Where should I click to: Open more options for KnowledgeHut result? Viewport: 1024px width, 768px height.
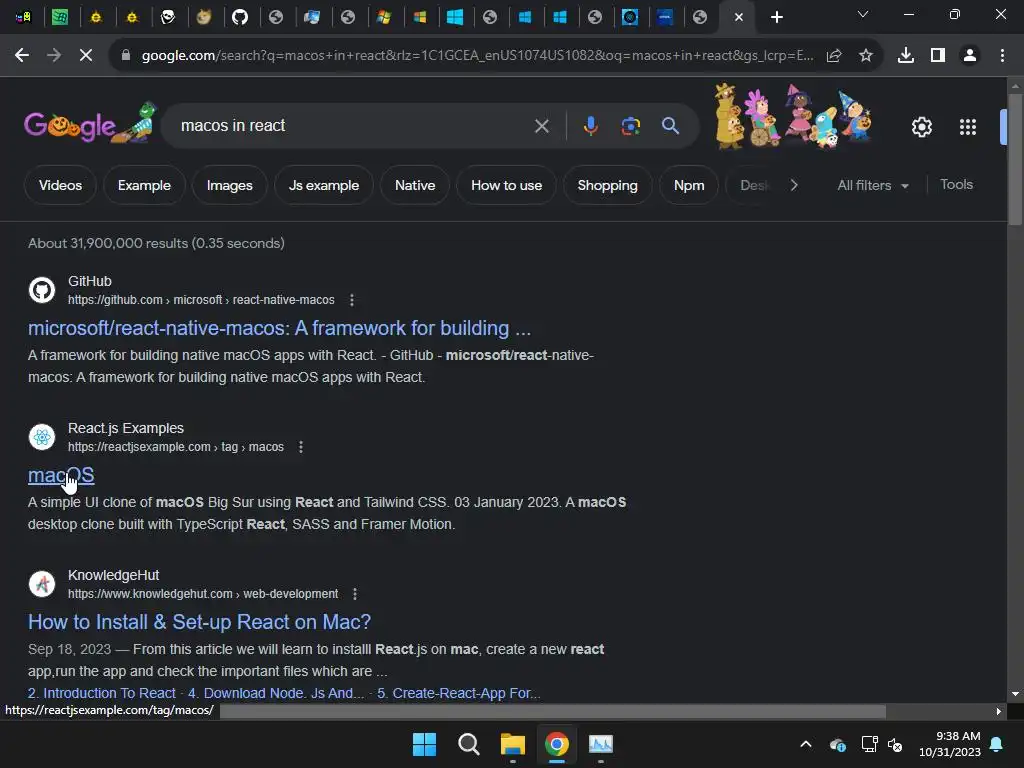355,594
